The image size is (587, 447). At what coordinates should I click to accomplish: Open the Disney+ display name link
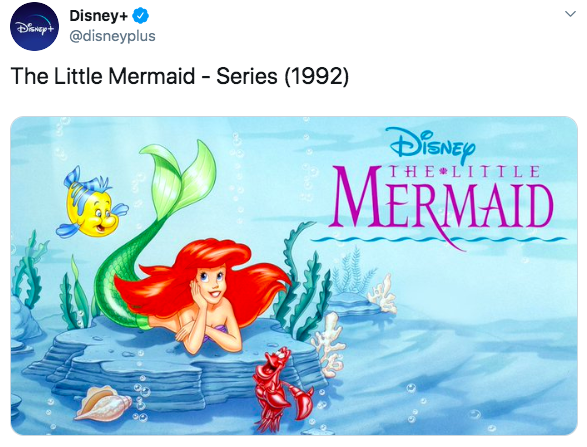click(99, 16)
